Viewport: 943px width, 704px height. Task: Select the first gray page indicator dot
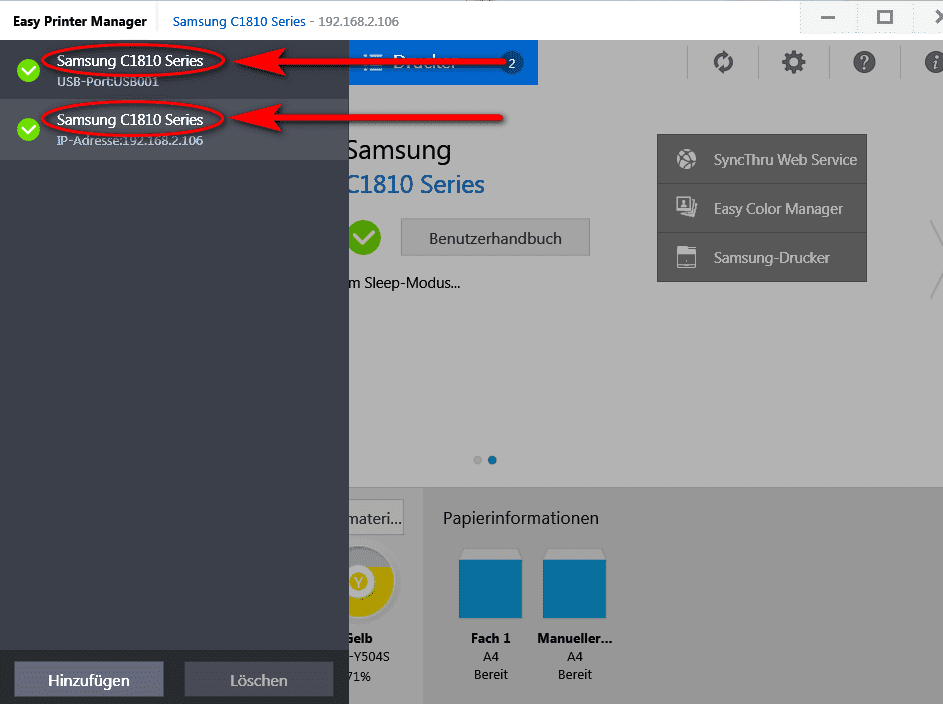click(x=478, y=460)
